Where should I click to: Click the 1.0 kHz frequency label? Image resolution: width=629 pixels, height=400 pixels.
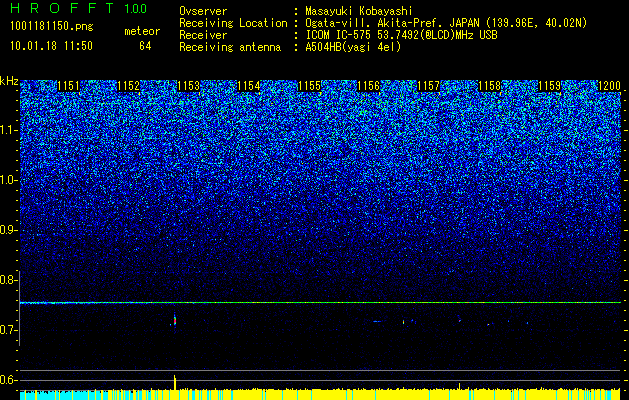pos(7,181)
